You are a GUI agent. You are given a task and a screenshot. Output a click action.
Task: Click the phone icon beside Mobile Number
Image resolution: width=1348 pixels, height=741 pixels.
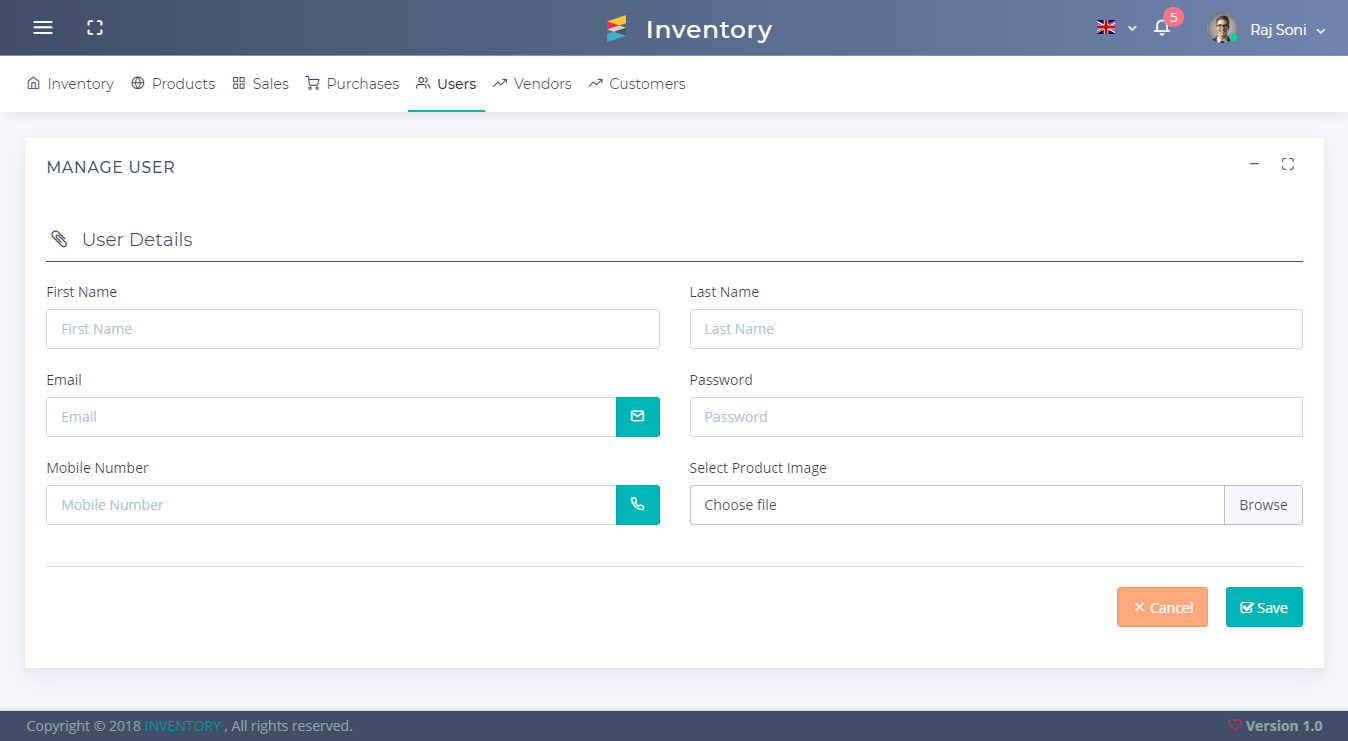[637, 505]
